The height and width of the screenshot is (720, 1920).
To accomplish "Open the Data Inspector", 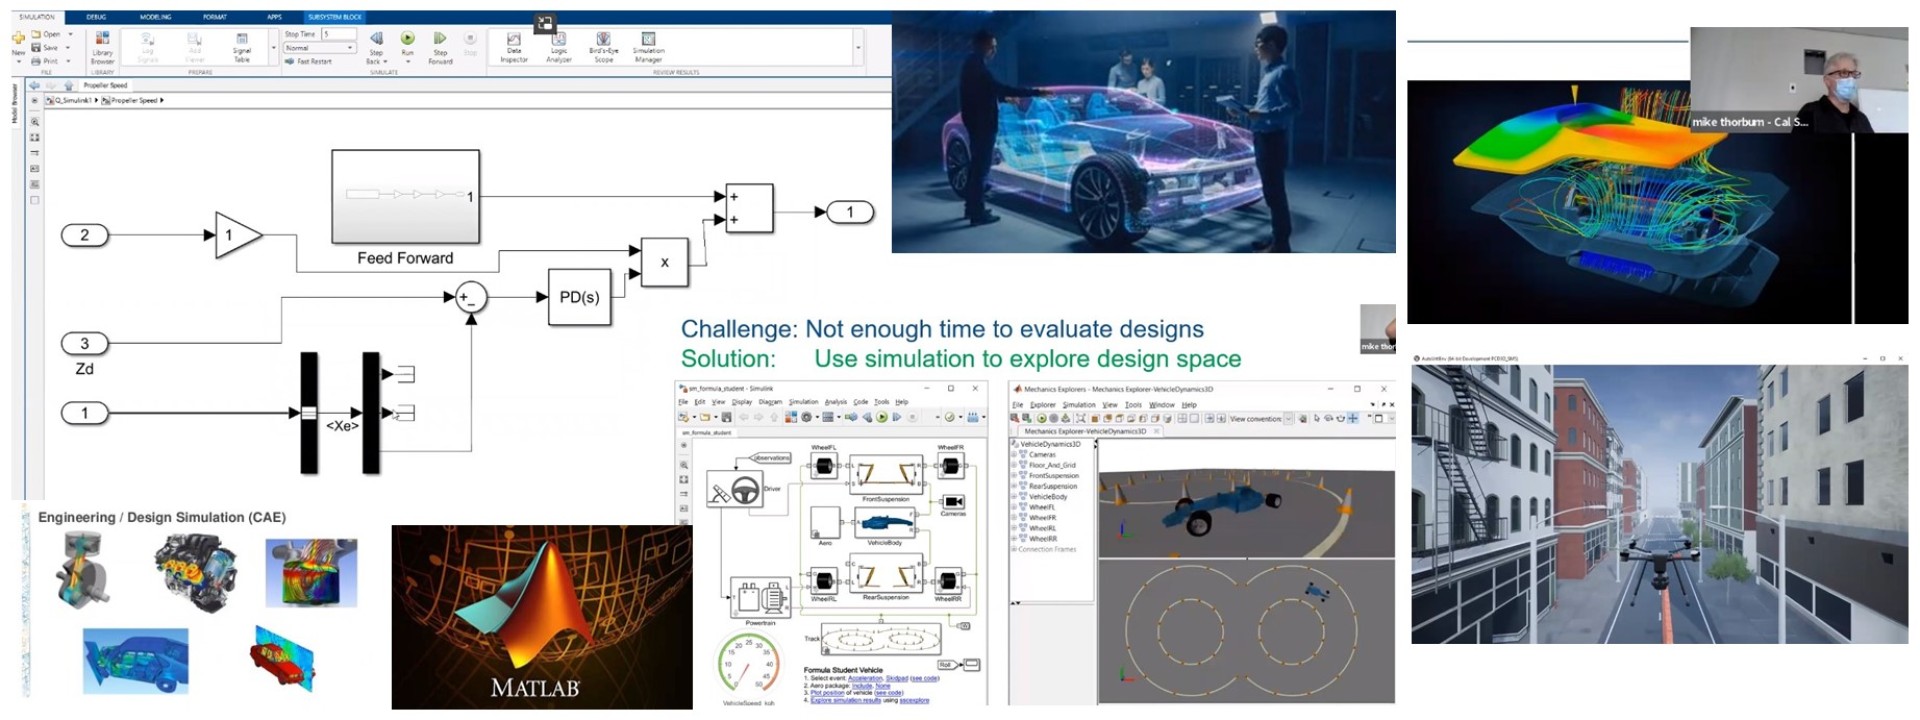I will pos(514,48).
